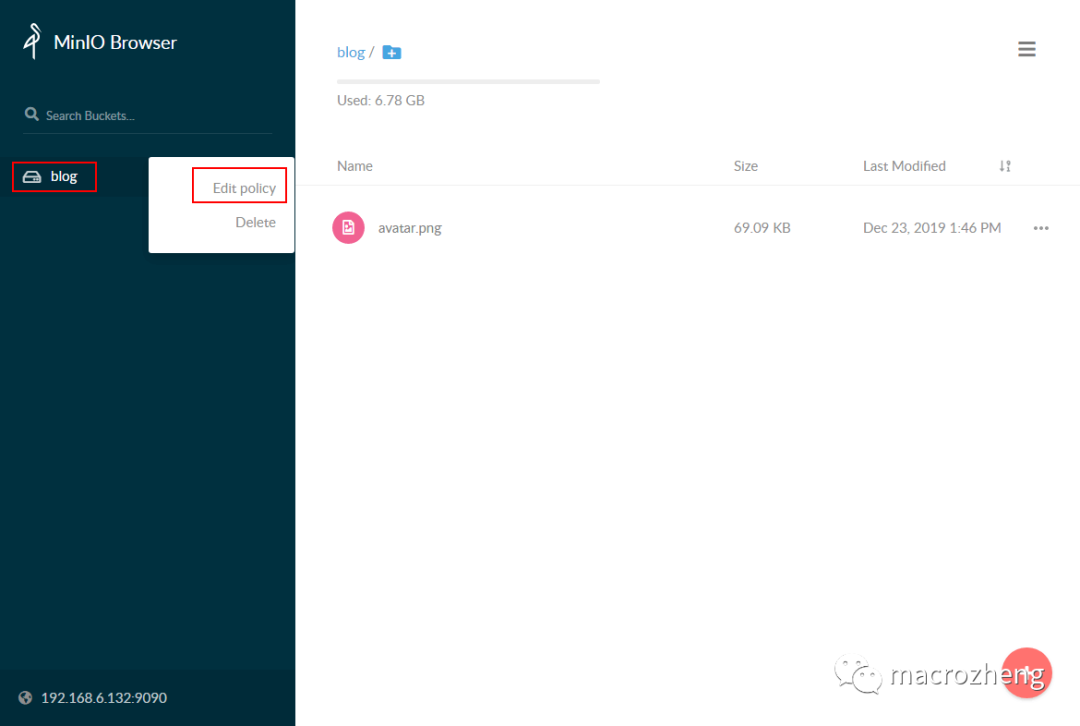This screenshot has height=726, width=1080.
Task: Click the pink file icon for avatar.png
Action: tap(349, 227)
